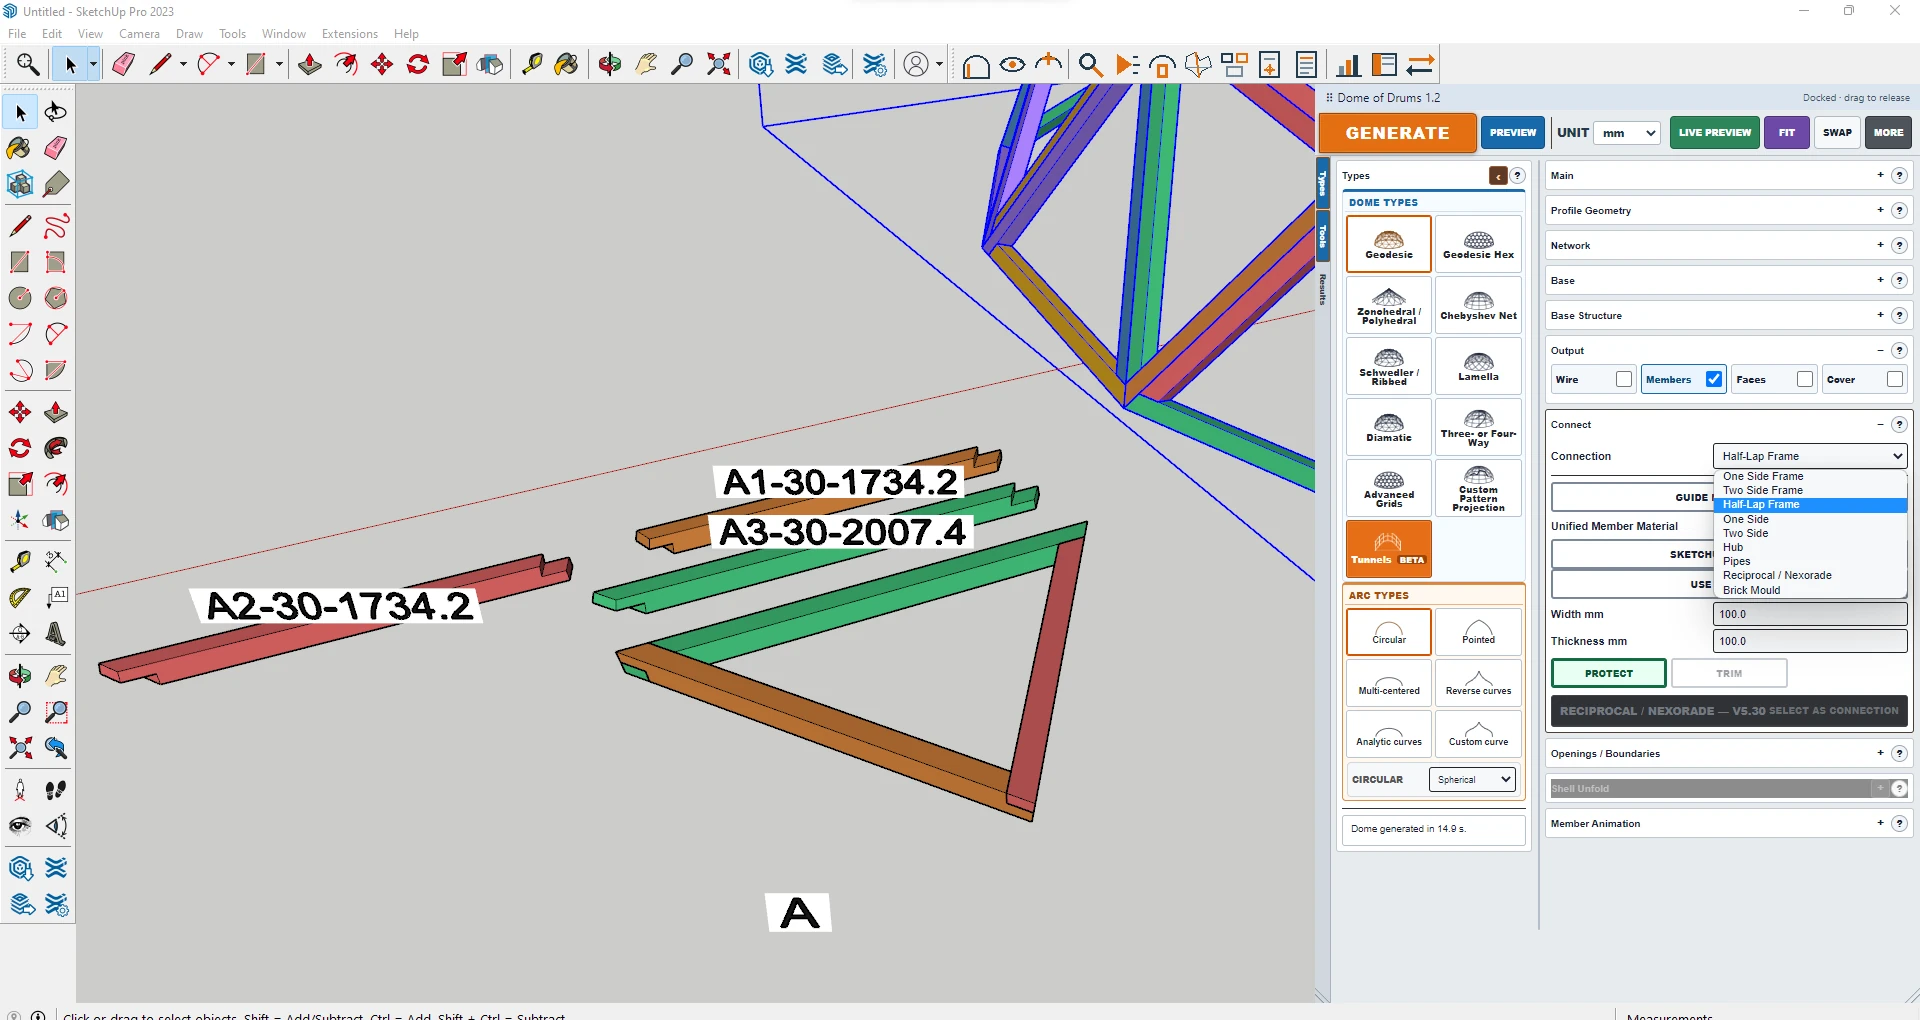Toggle the LIVE PREVIEW button
This screenshot has width=1920, height=1020.
[1715, 132]
